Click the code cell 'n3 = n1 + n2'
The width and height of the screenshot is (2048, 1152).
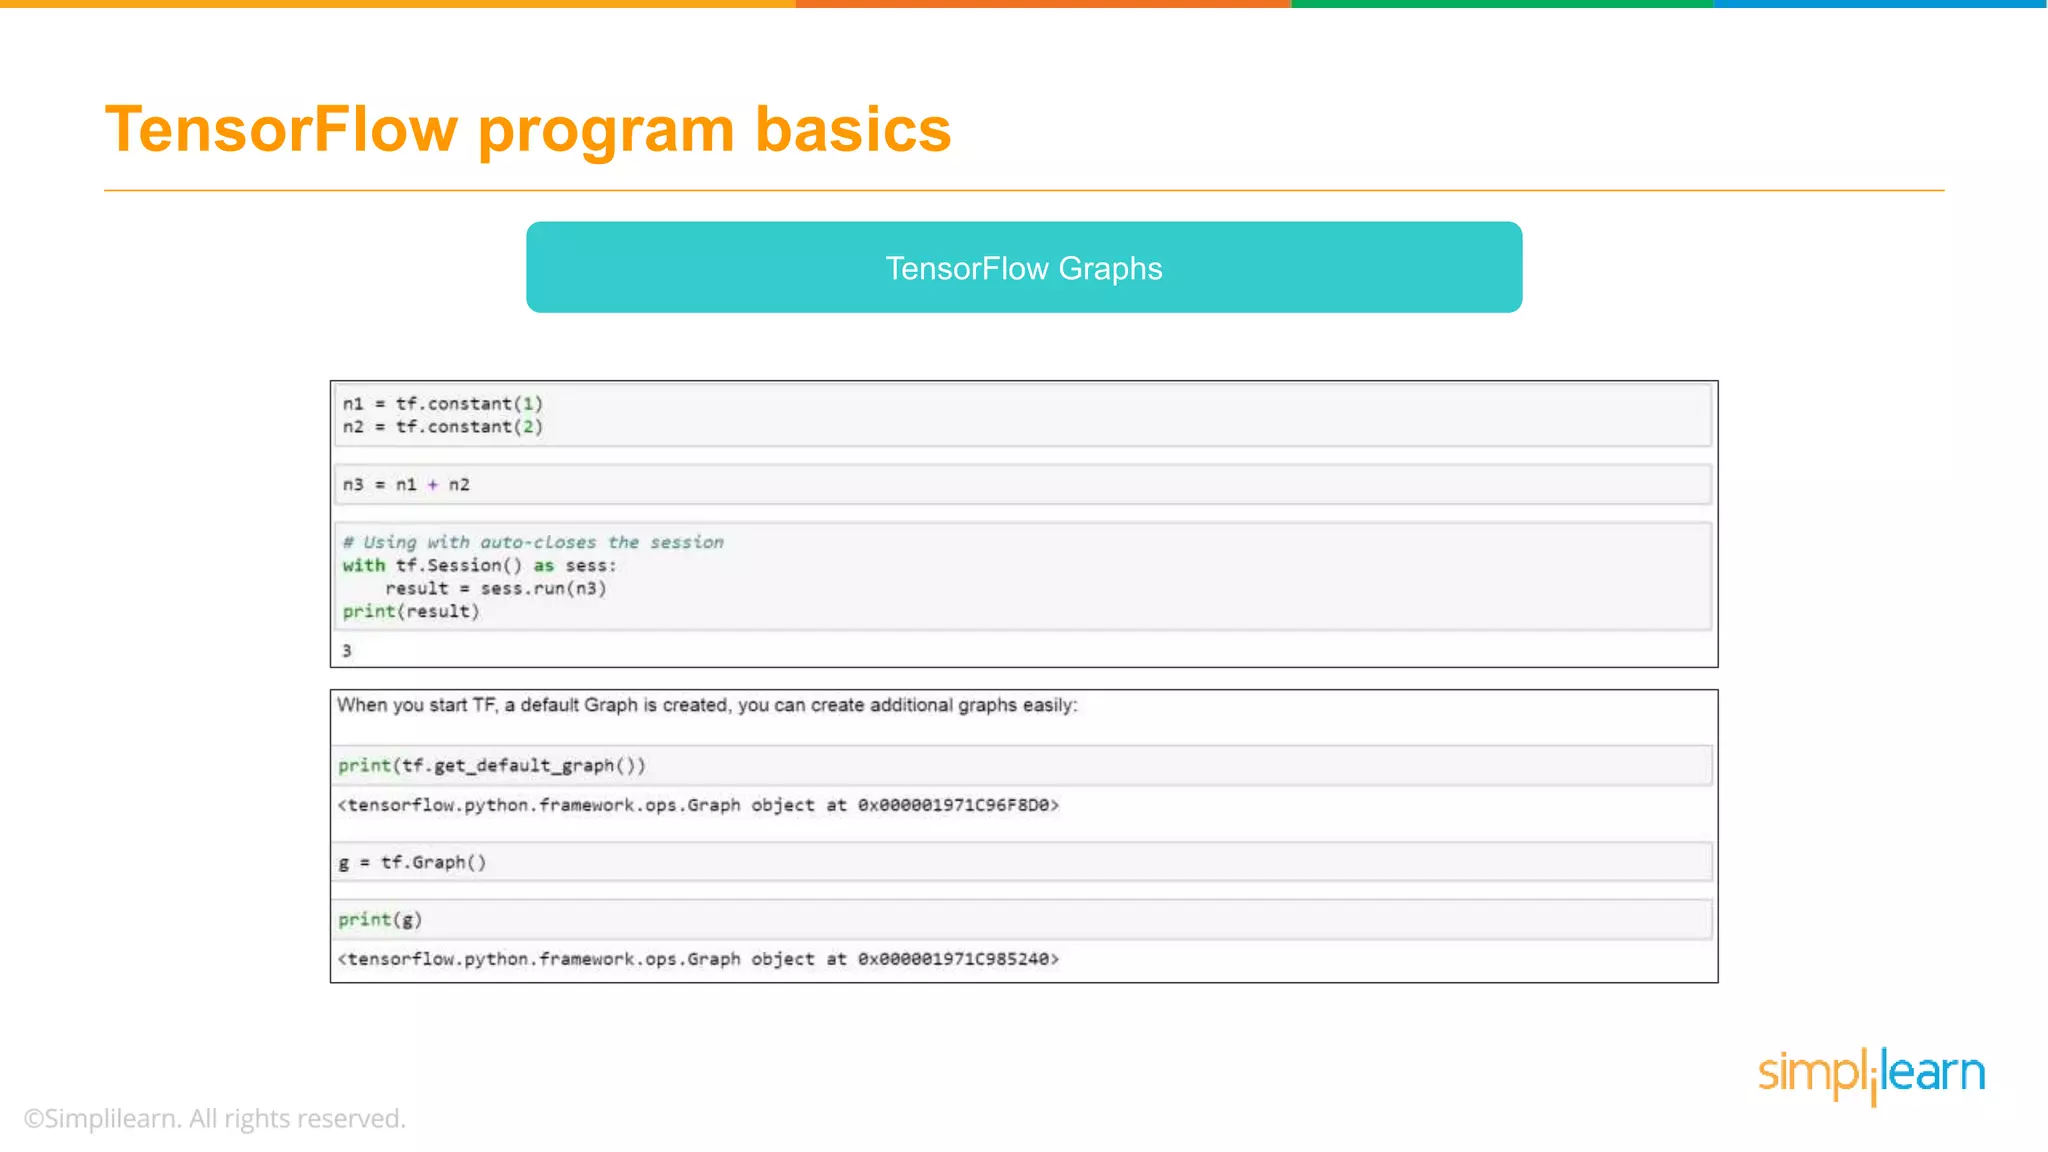point(1023,485)
